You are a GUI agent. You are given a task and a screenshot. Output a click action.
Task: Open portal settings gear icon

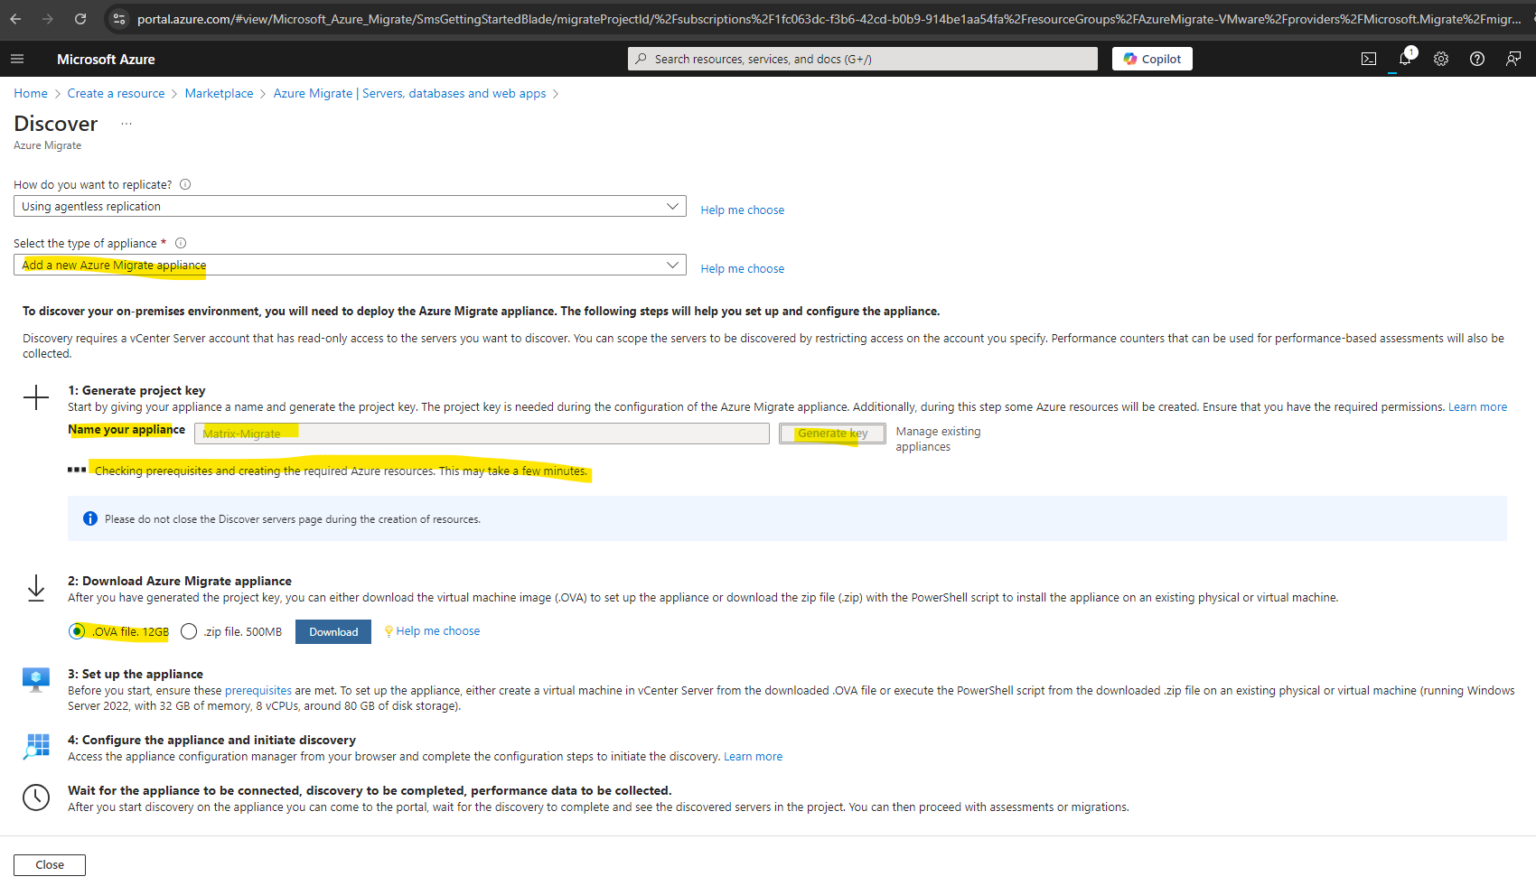point(1441,59)
